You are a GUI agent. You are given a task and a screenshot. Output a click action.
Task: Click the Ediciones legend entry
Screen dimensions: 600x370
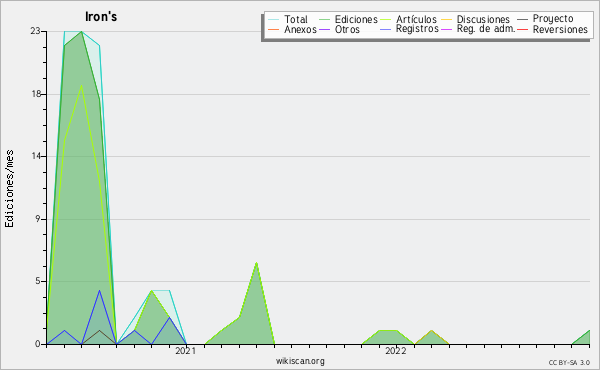tap(356, 19)
